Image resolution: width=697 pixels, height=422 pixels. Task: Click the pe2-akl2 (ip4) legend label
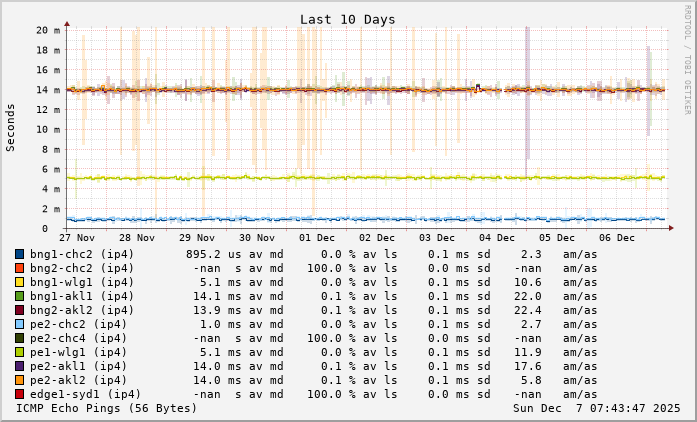coord(78,380)
